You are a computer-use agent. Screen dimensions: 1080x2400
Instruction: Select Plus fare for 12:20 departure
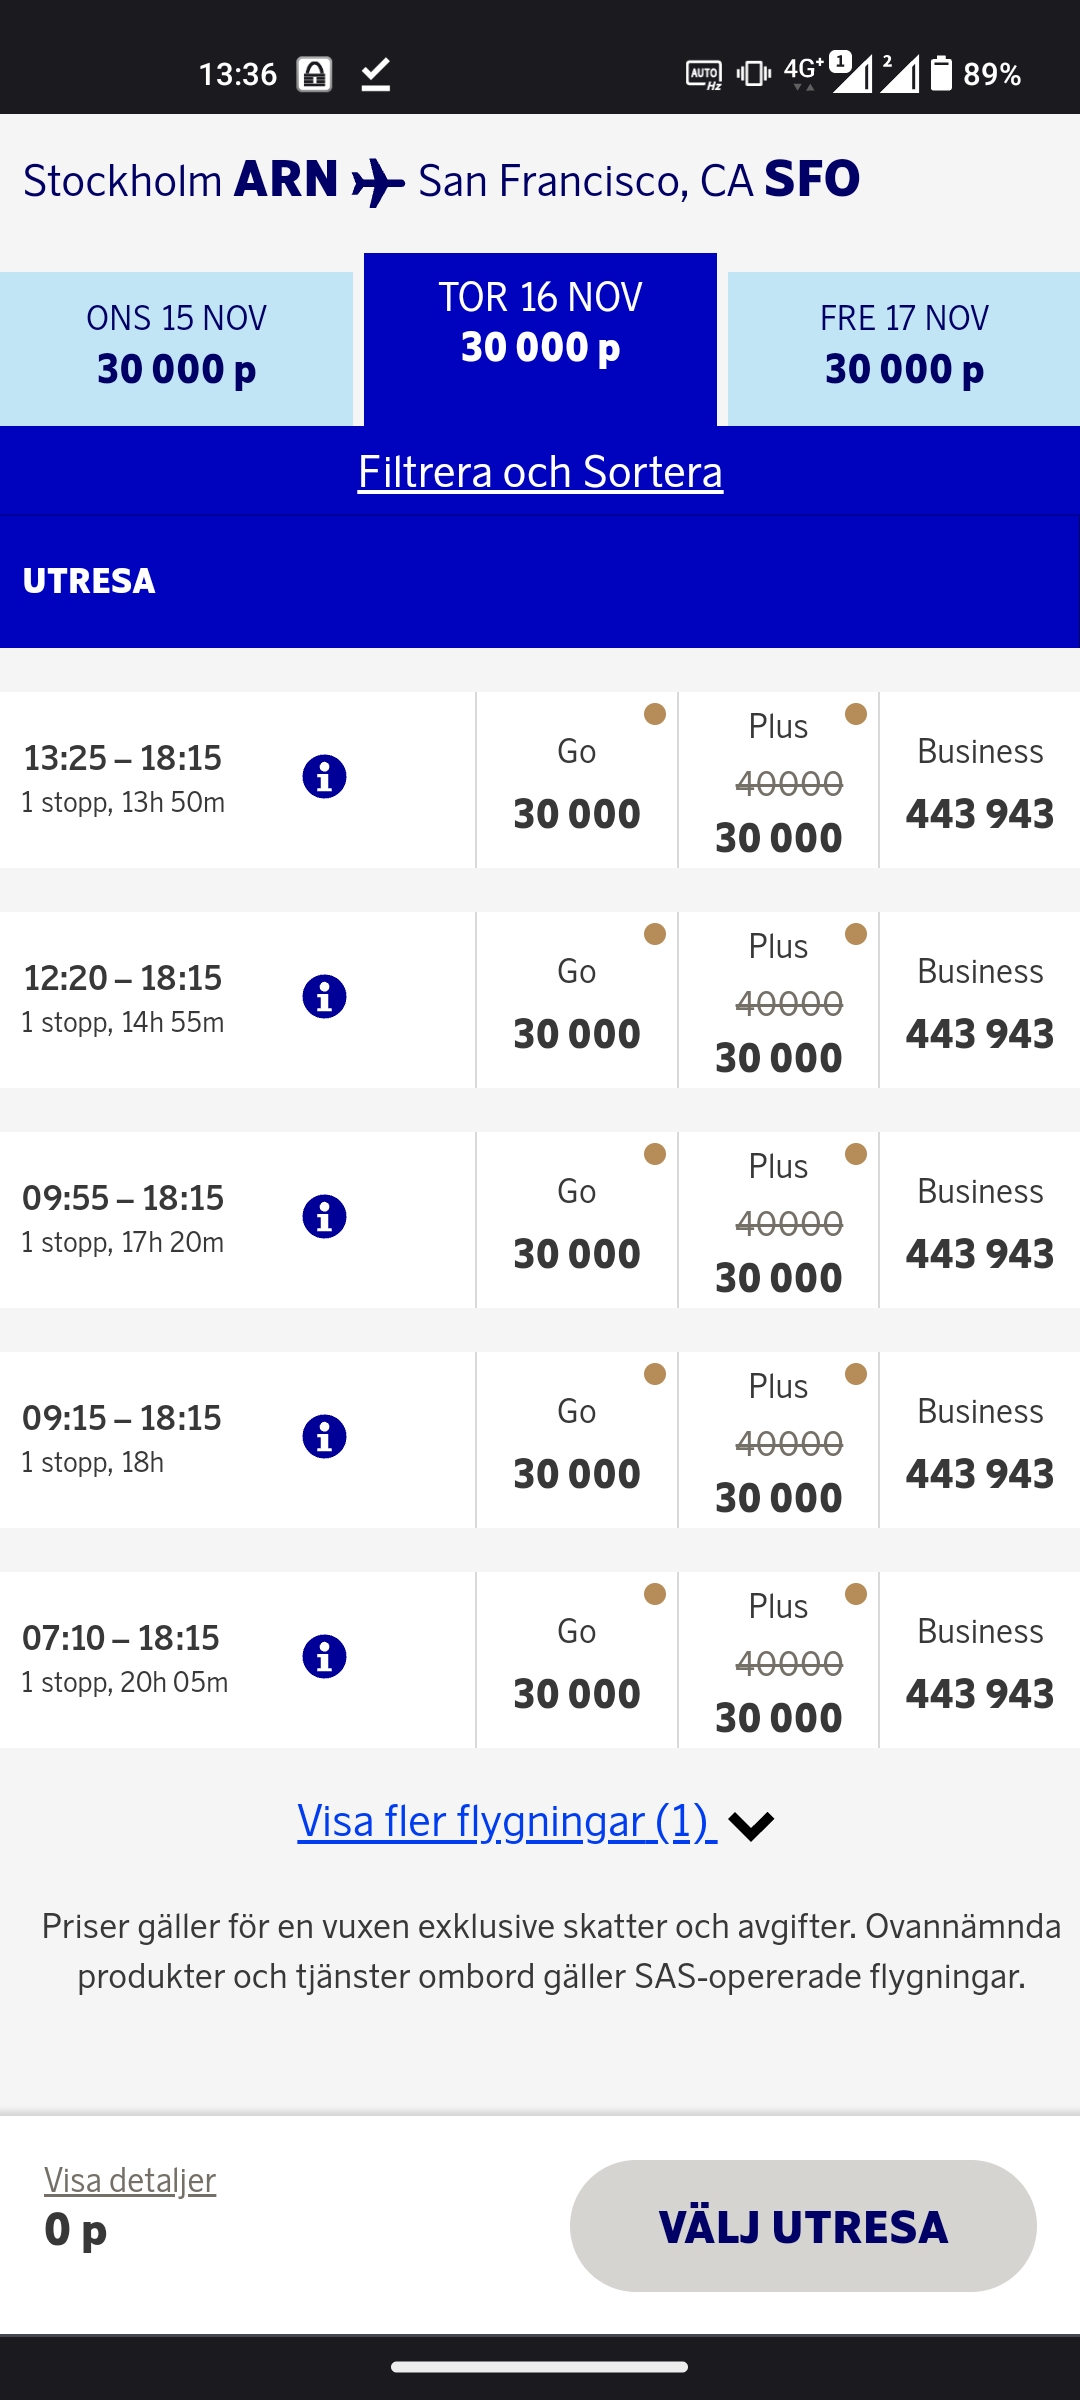(778, 1001)
